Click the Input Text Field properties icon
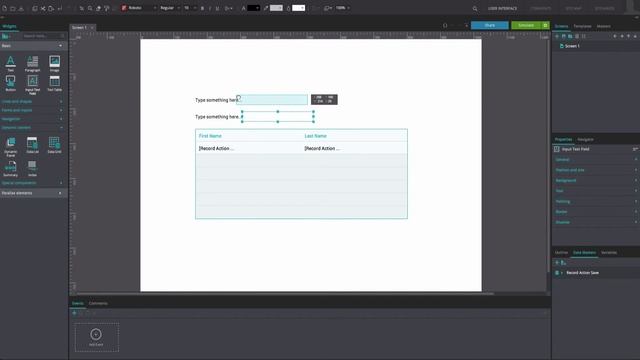The height and width of the screenshot is (360, 640). pos(557,149)
